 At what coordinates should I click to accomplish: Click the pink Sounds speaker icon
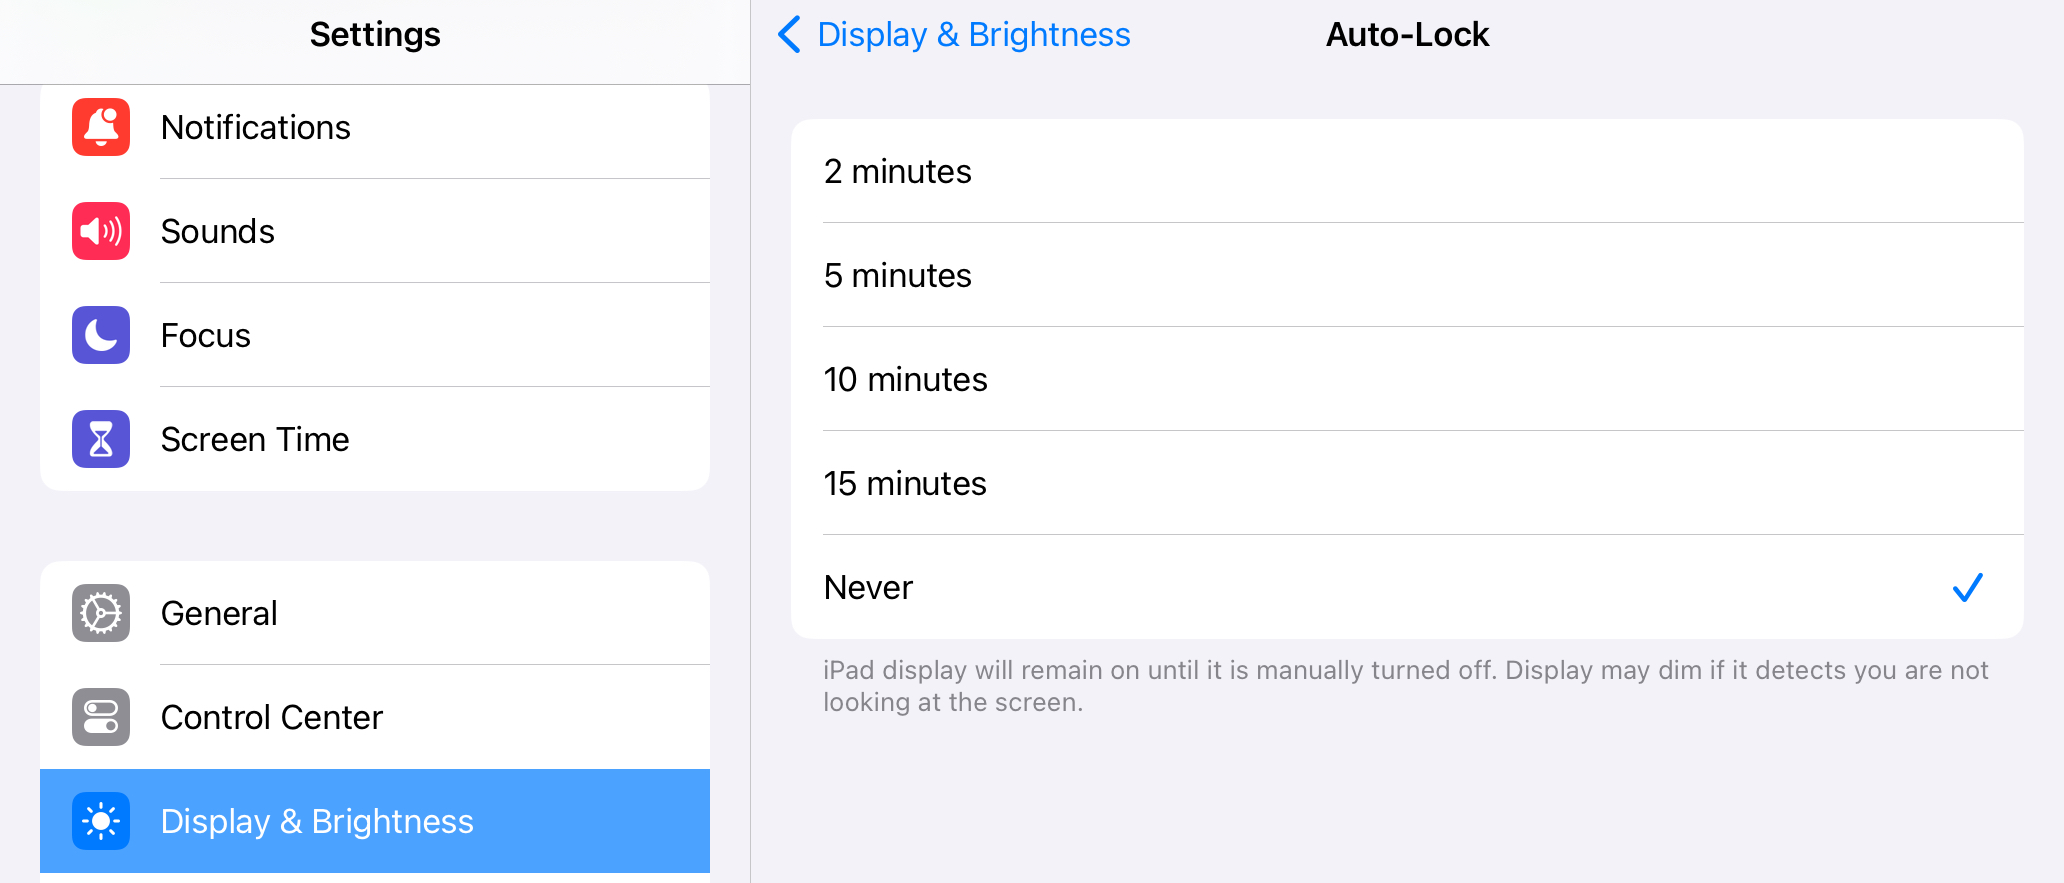tap(101, 231)
